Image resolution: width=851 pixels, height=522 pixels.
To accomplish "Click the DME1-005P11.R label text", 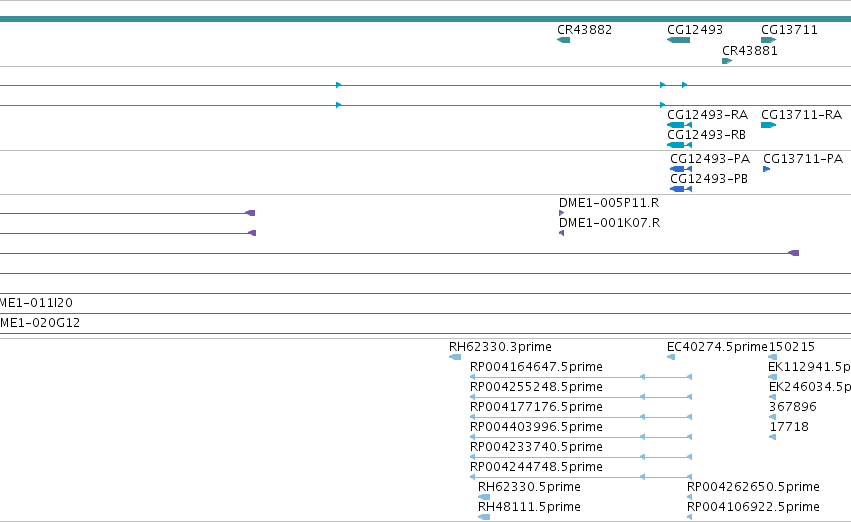I will tap(609, 203).
